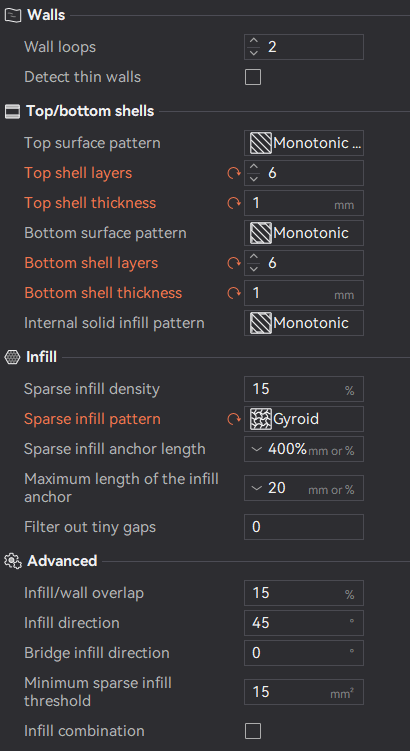Click Bottom shell thickness revert arrow
The width and height of the screenshot is (410, 751).
click(234, 293)
